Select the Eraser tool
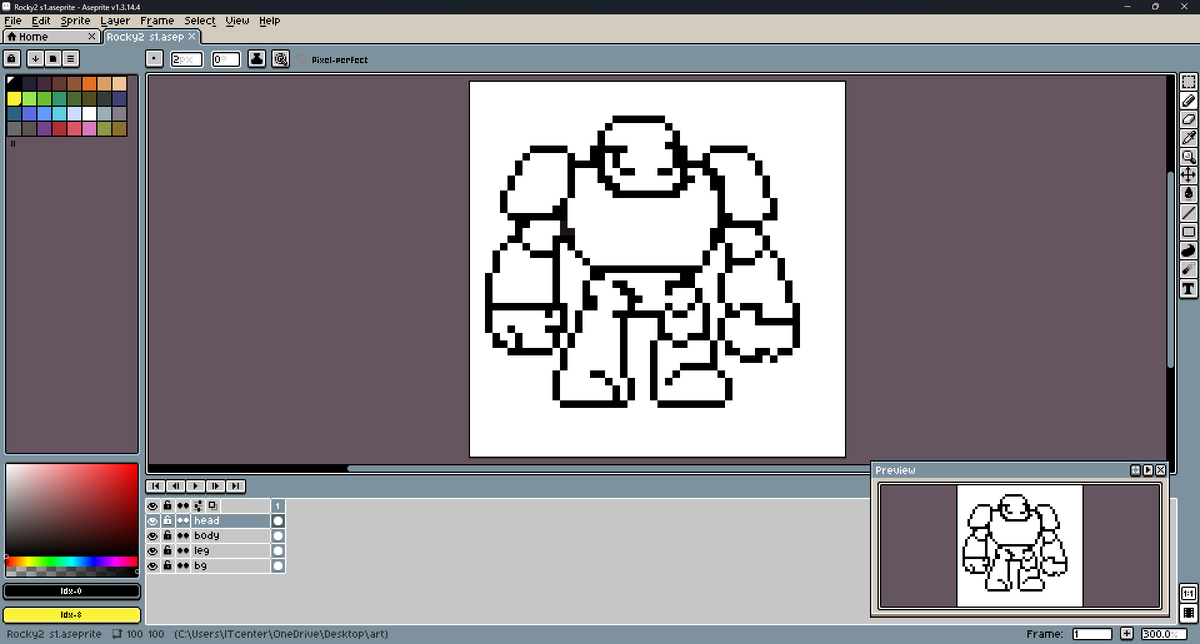 click(1189, 119)
